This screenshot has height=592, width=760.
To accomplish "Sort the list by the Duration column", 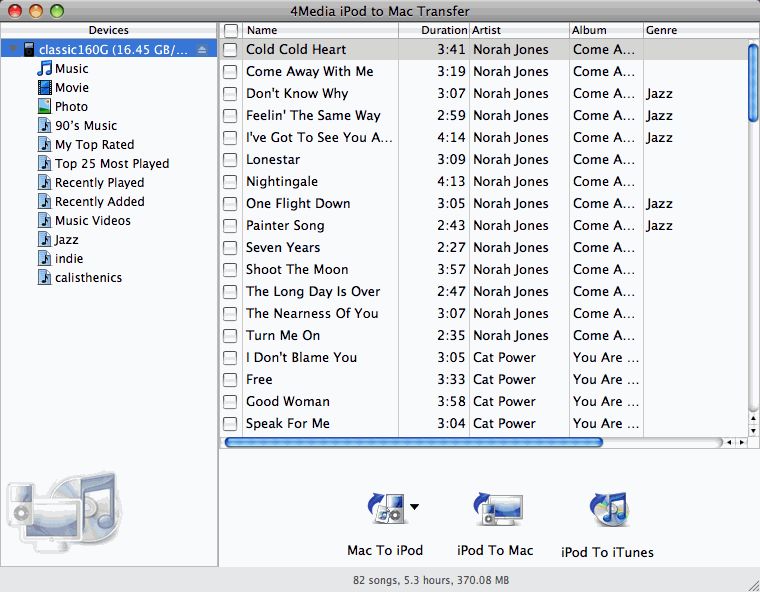I will point(434,30).
